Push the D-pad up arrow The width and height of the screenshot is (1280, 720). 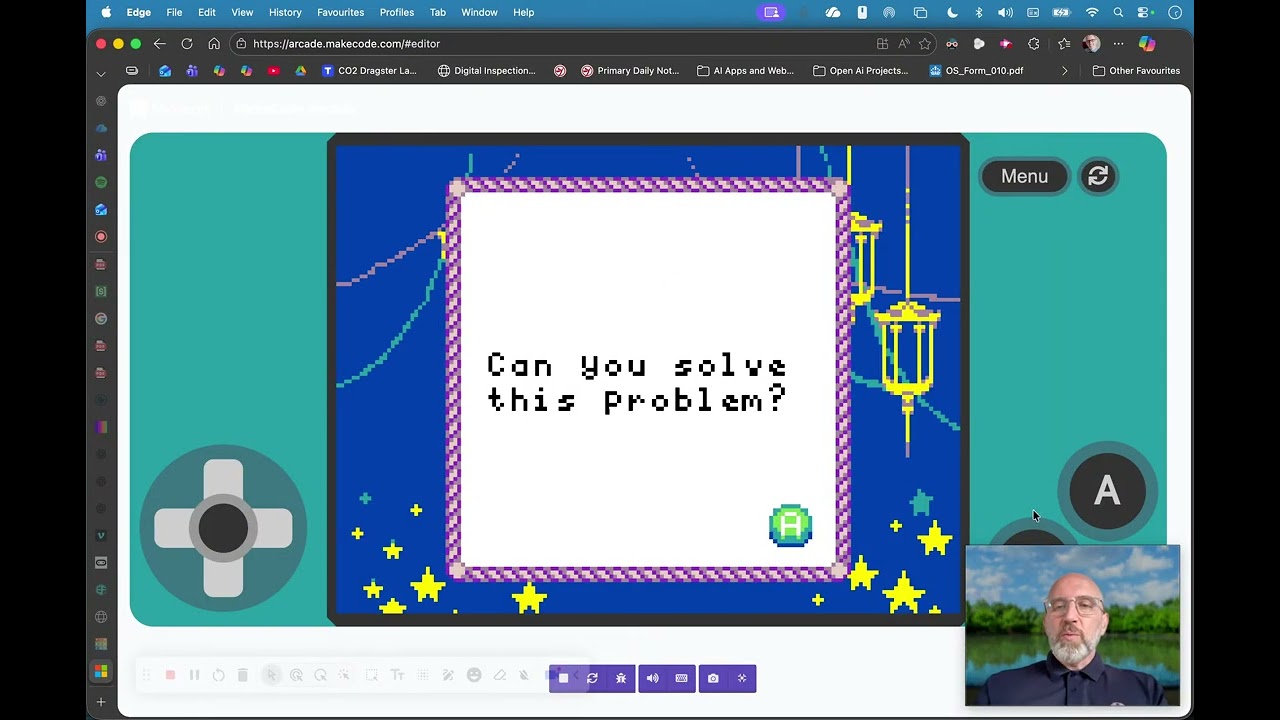coord(223,477)
